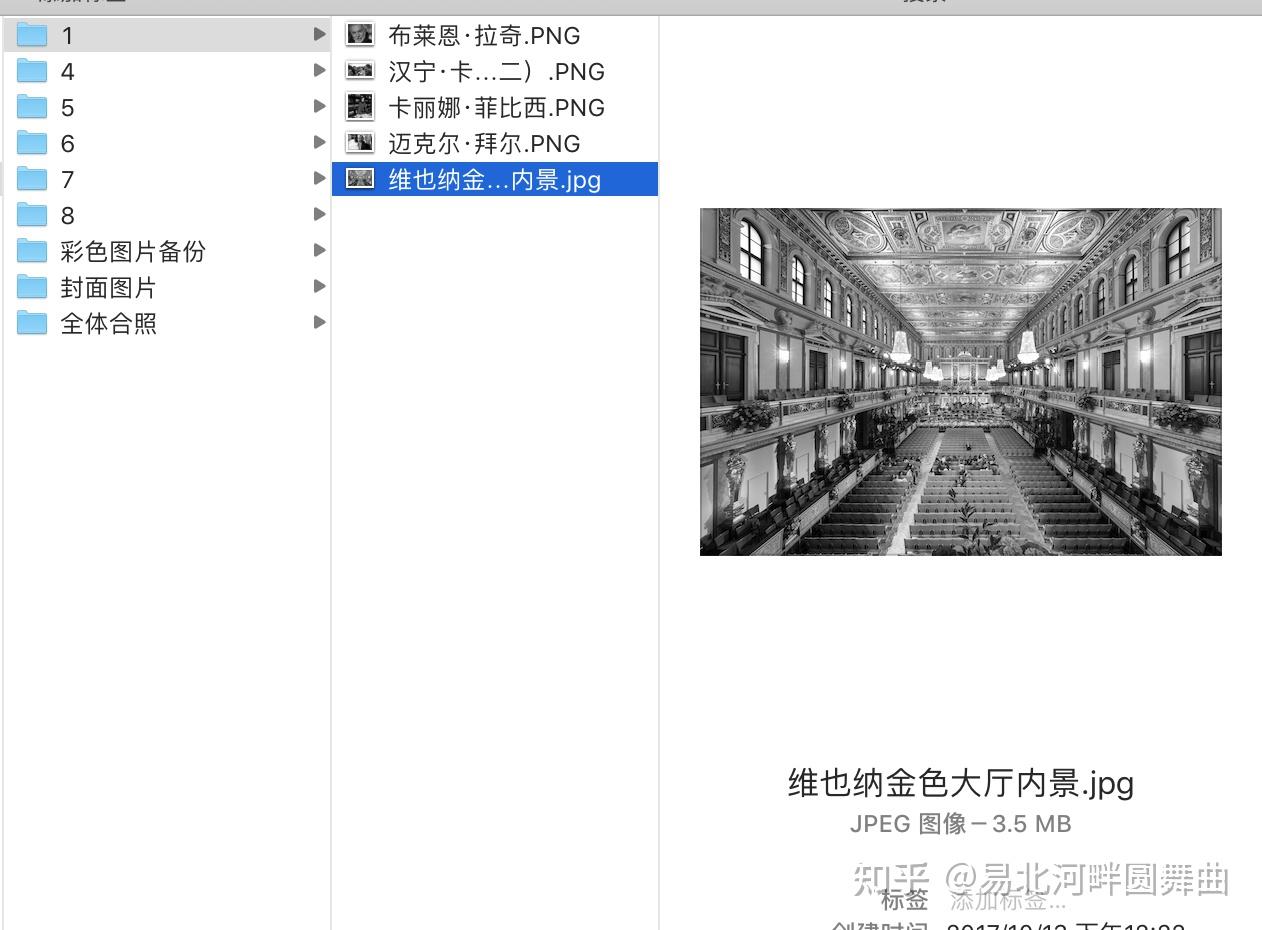Click the file icon of 汉宁·卡…二）.PNG
1262x930 pixels.
359,71
